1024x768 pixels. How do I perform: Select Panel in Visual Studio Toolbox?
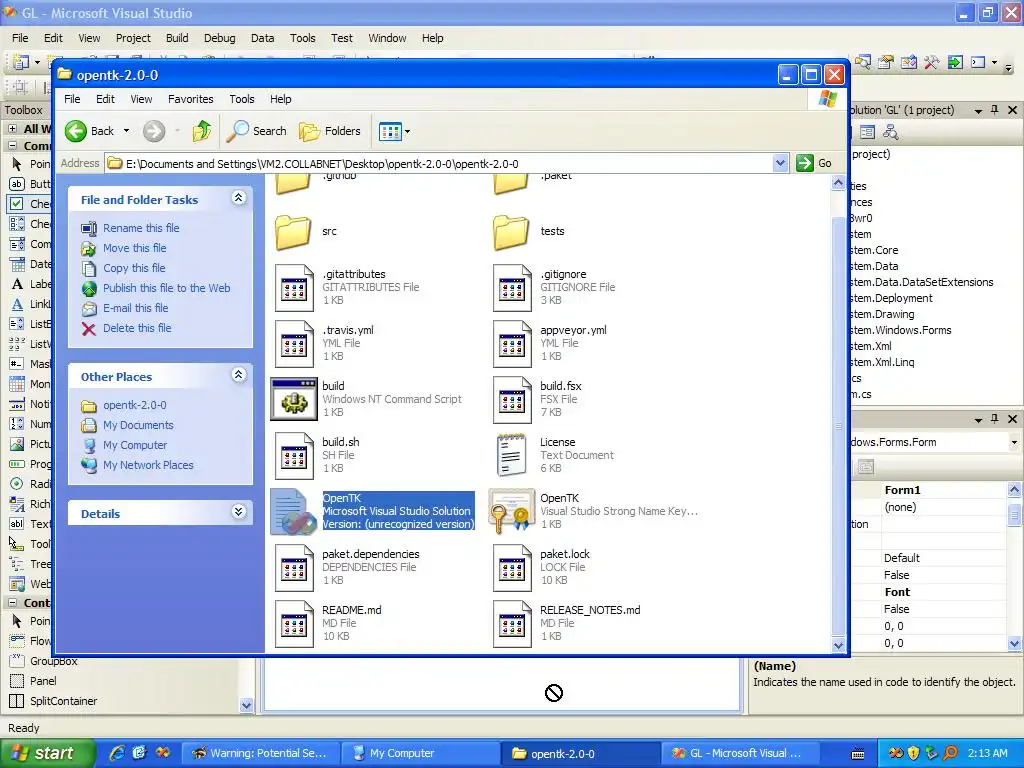(43, 681)
